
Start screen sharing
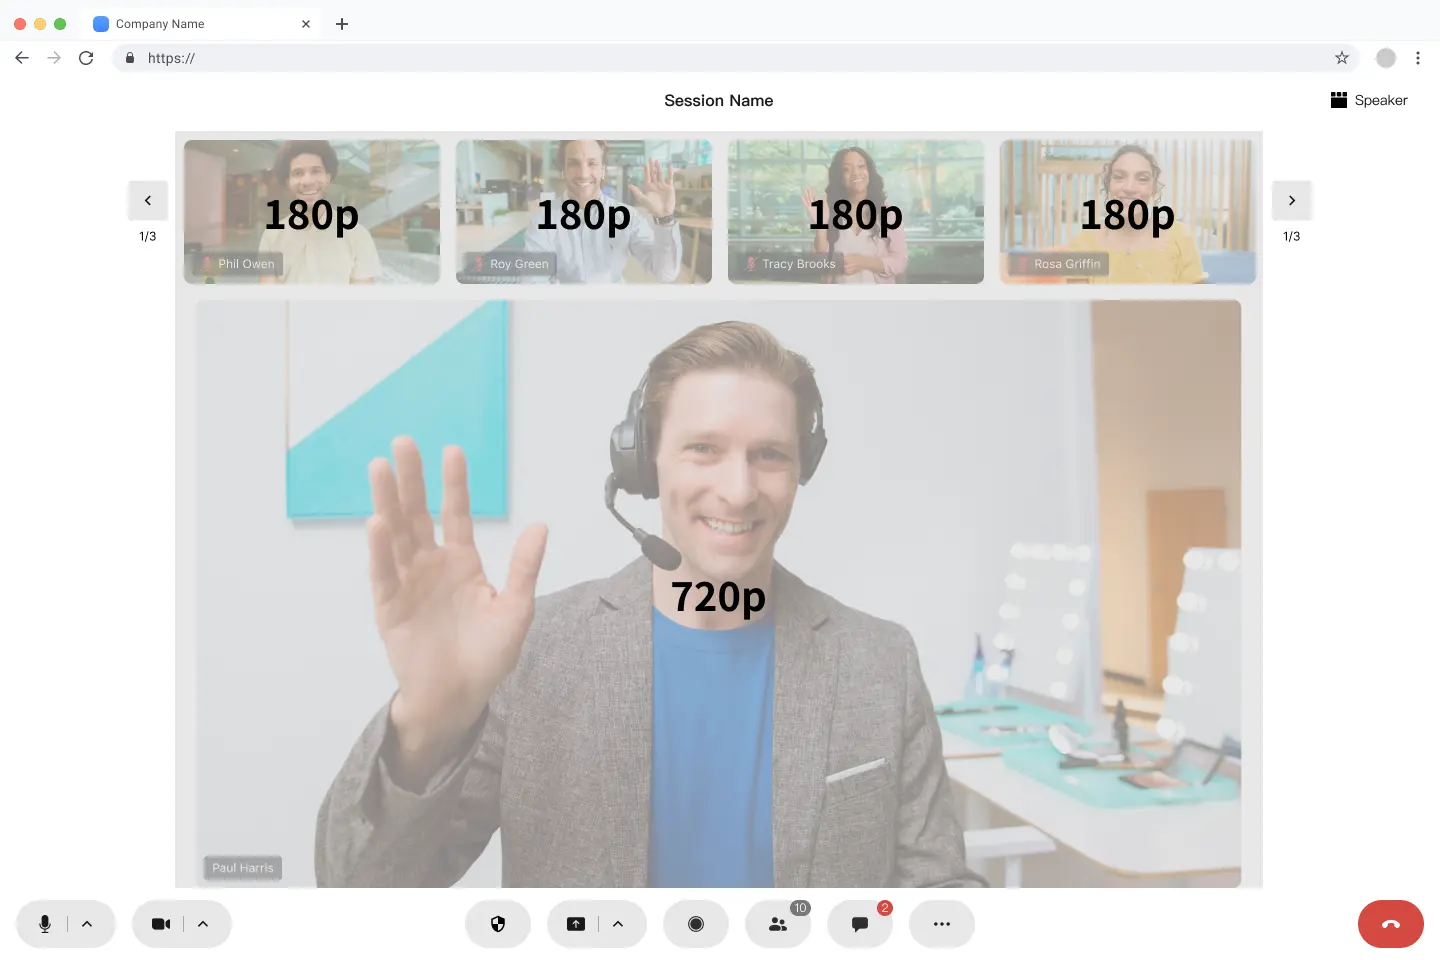[576, 923]
